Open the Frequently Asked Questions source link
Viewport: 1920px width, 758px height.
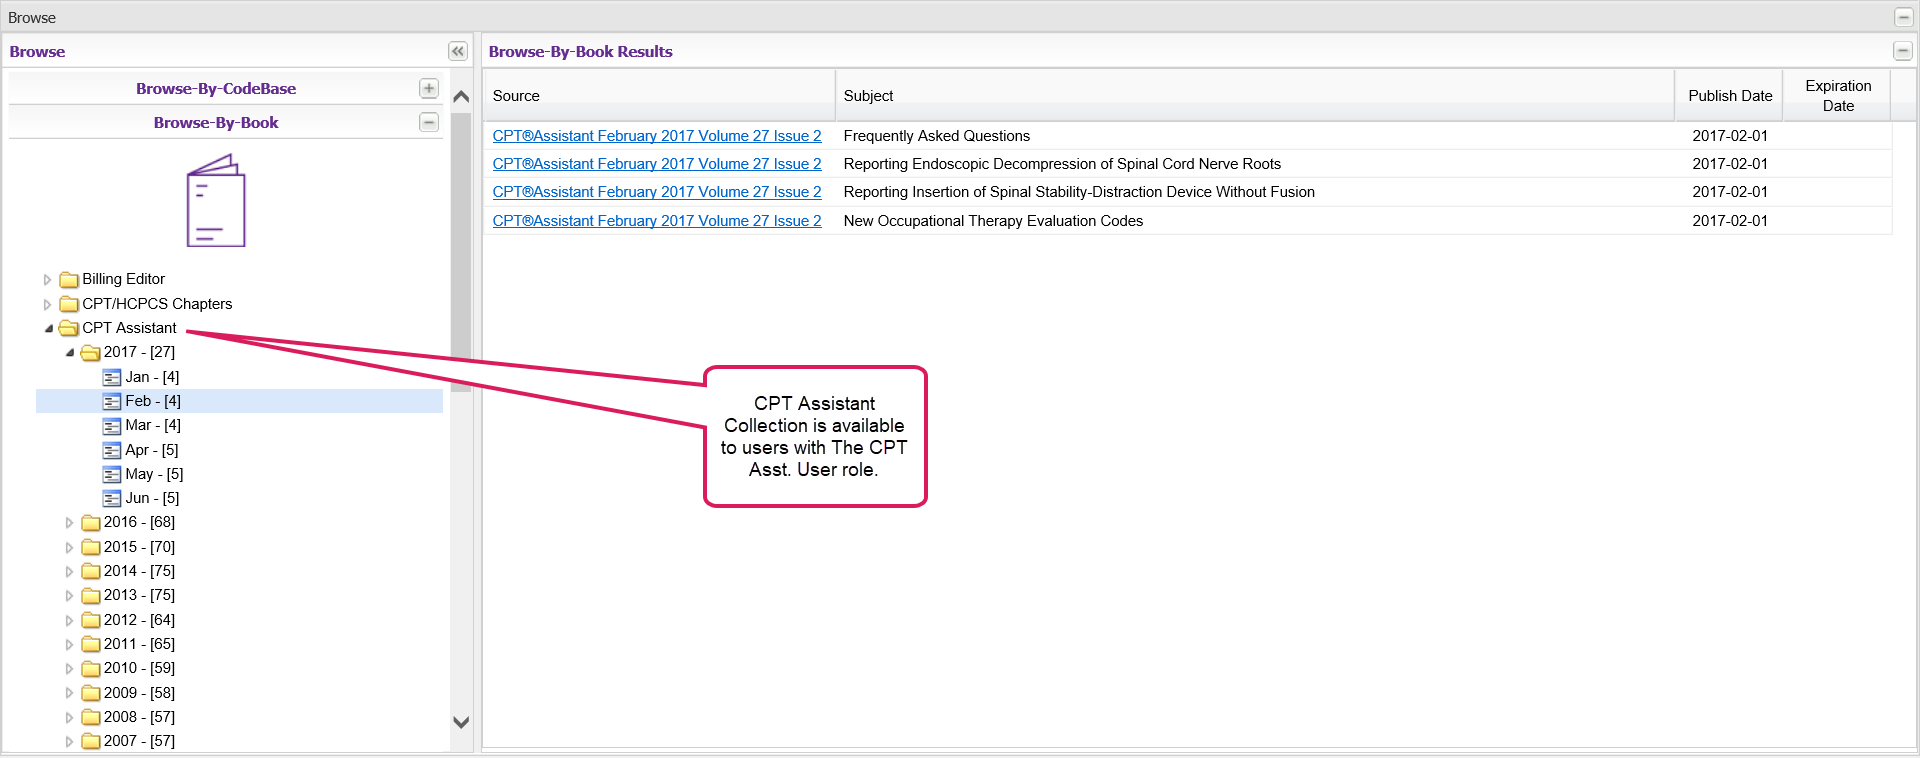point(656,136)
